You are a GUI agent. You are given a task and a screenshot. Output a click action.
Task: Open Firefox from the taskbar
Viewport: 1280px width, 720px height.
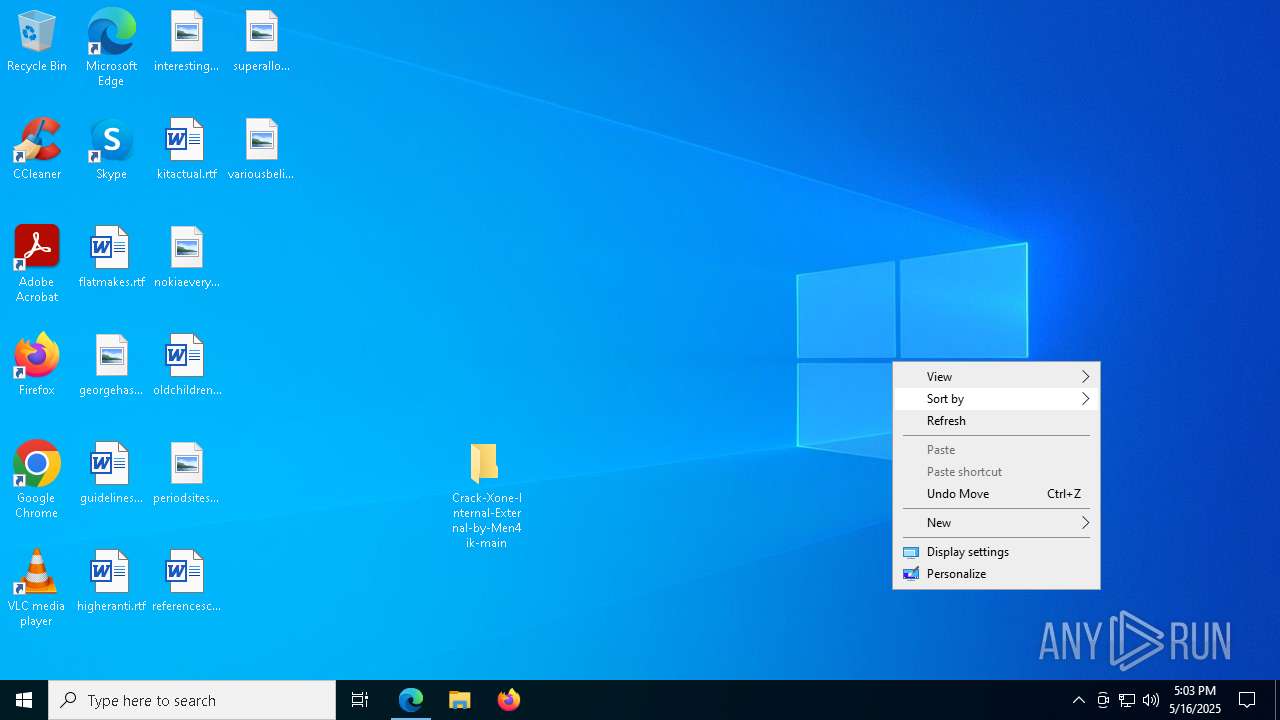509,700
